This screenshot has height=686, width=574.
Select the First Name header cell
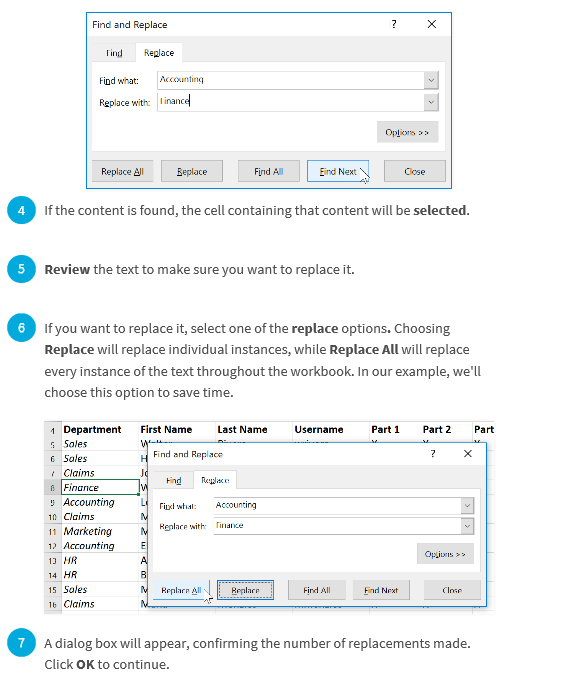(x=177, y=429)
